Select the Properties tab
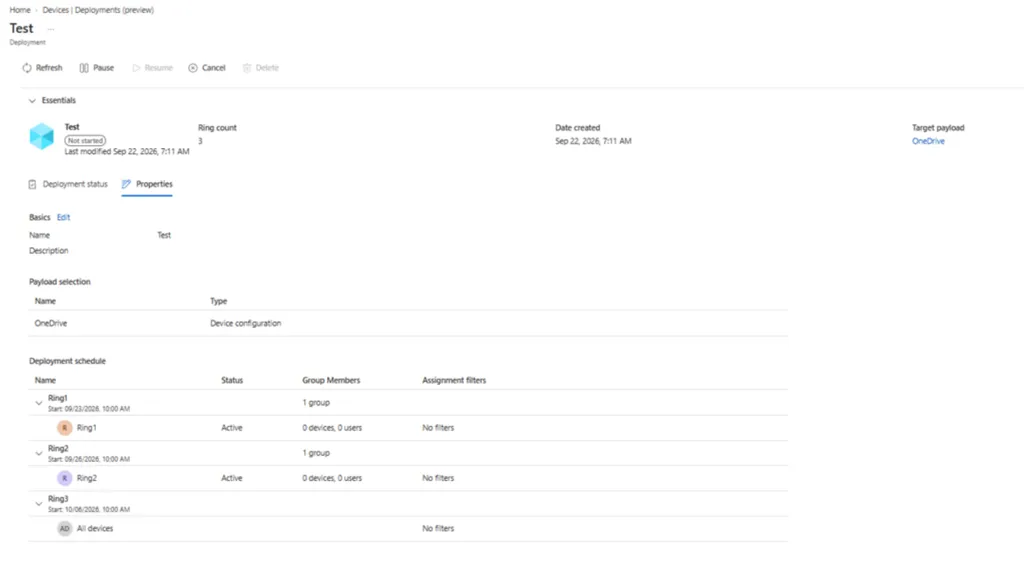Image resolution: width=1024 pixels, height=571 pixels. click(147, 184)
